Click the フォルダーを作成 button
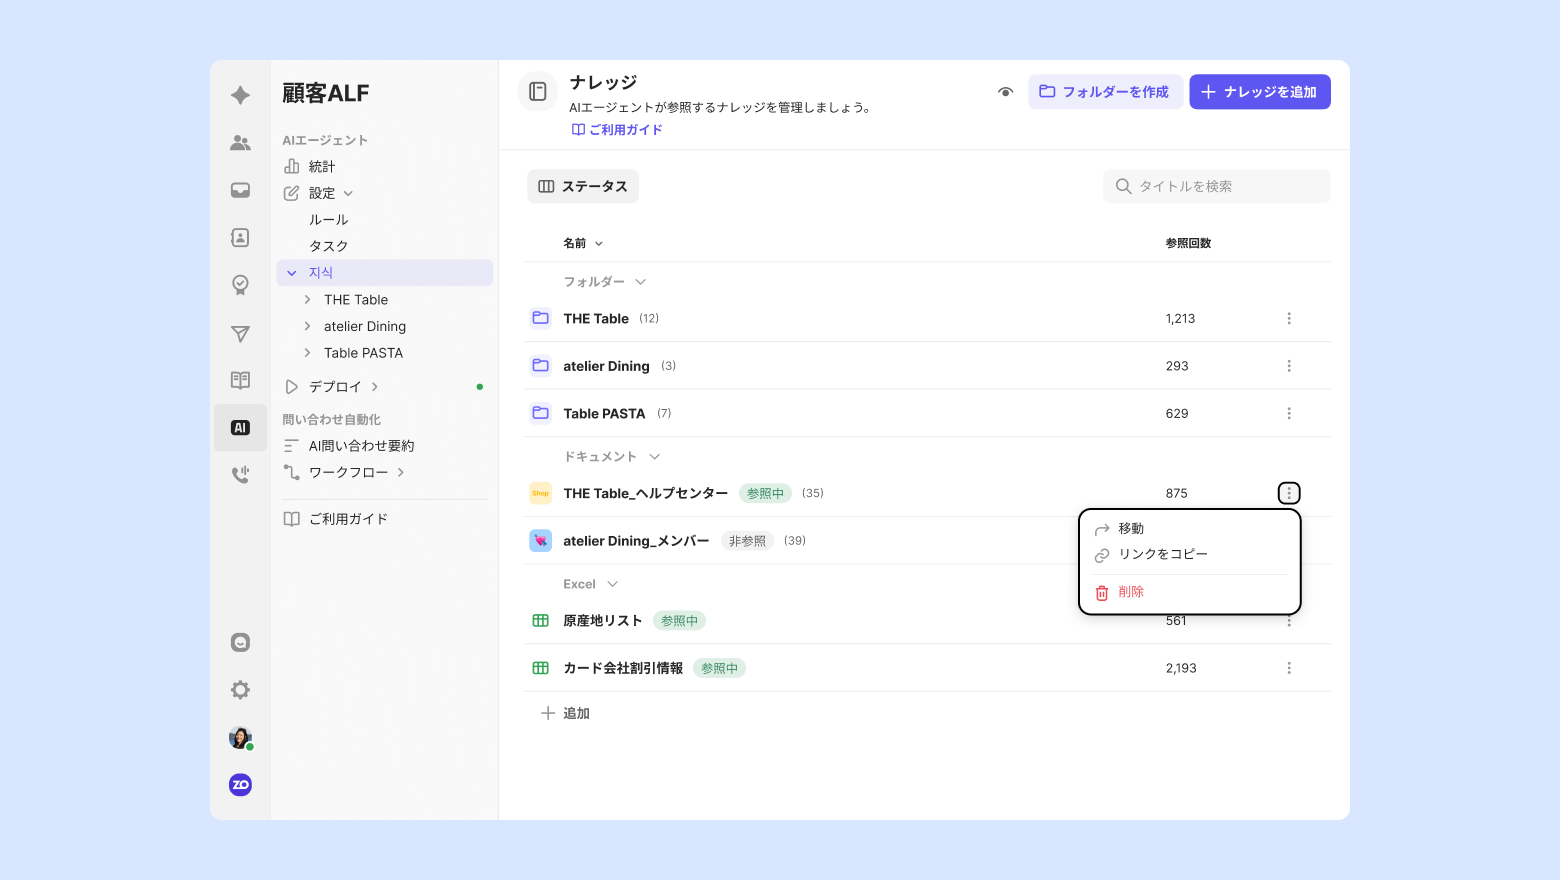This screenshot has width=1560, height=880. point(1105,92)
